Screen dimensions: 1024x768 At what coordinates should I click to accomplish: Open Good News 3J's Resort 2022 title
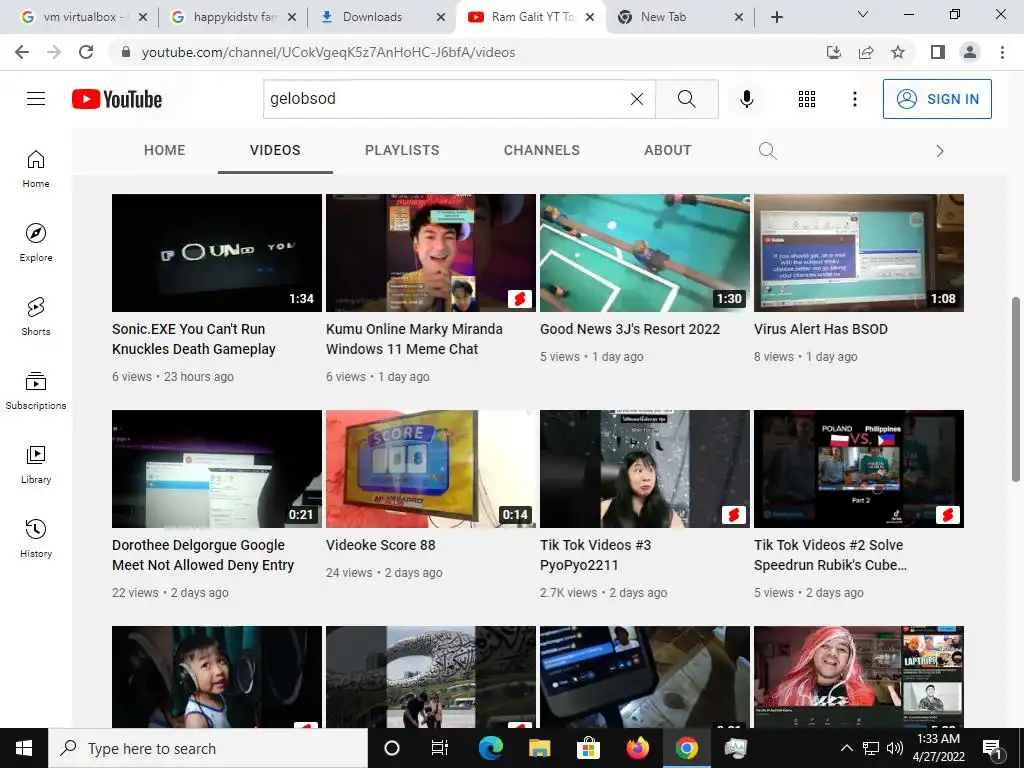point(630,329)
